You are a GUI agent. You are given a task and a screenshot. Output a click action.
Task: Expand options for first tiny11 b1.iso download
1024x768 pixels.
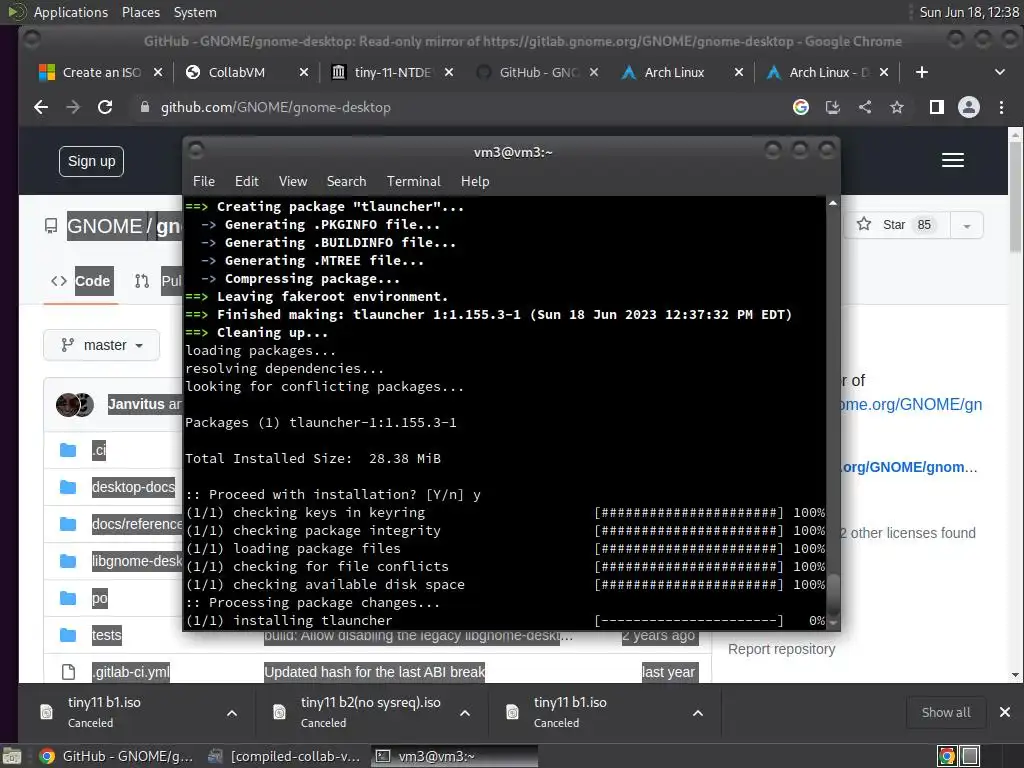(232, 712)
